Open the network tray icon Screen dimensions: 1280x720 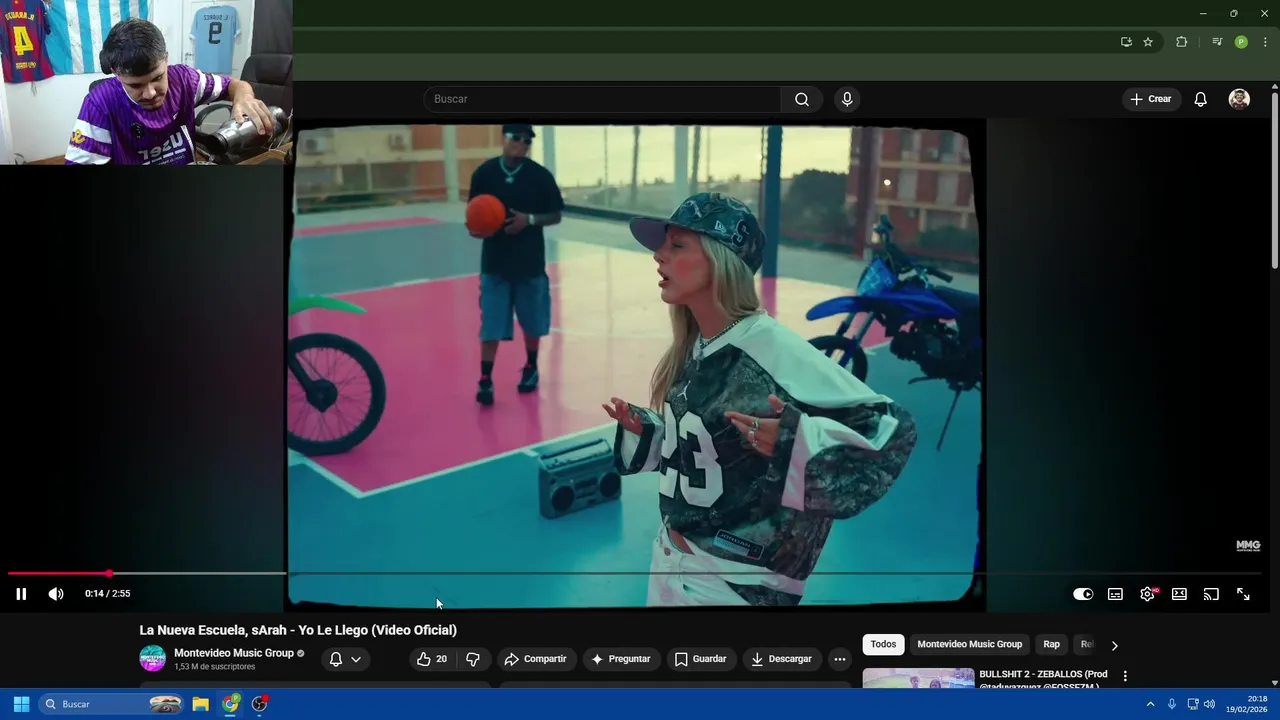pos(1193,704)
